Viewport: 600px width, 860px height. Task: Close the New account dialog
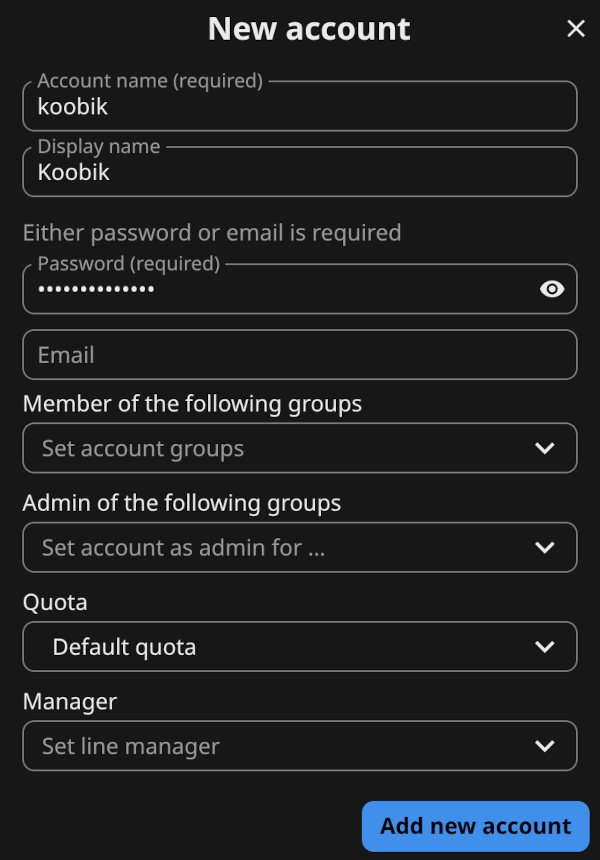click(576, 29)
